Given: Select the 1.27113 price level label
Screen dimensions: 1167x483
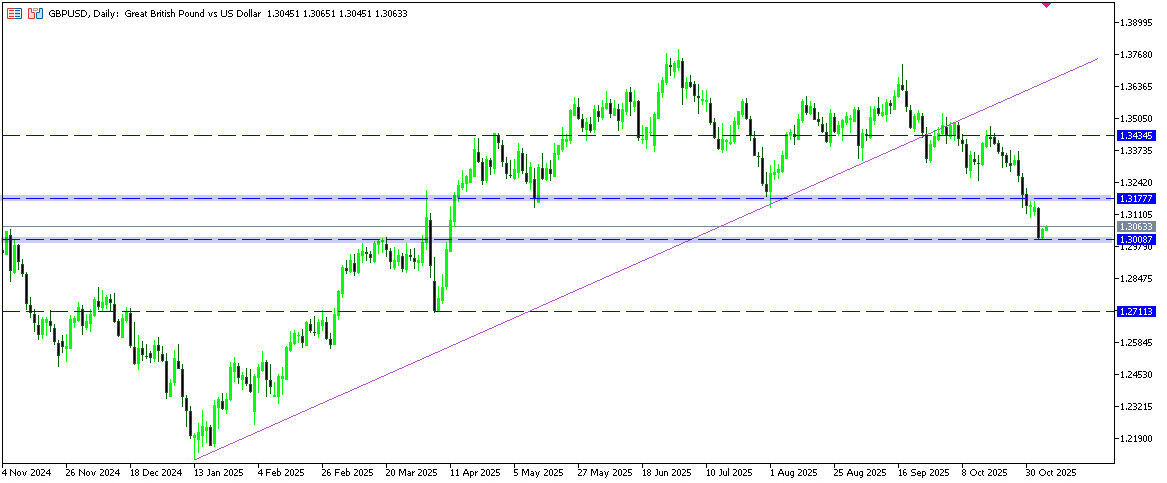Looking at the screenshot, I should click(1136, 312).
